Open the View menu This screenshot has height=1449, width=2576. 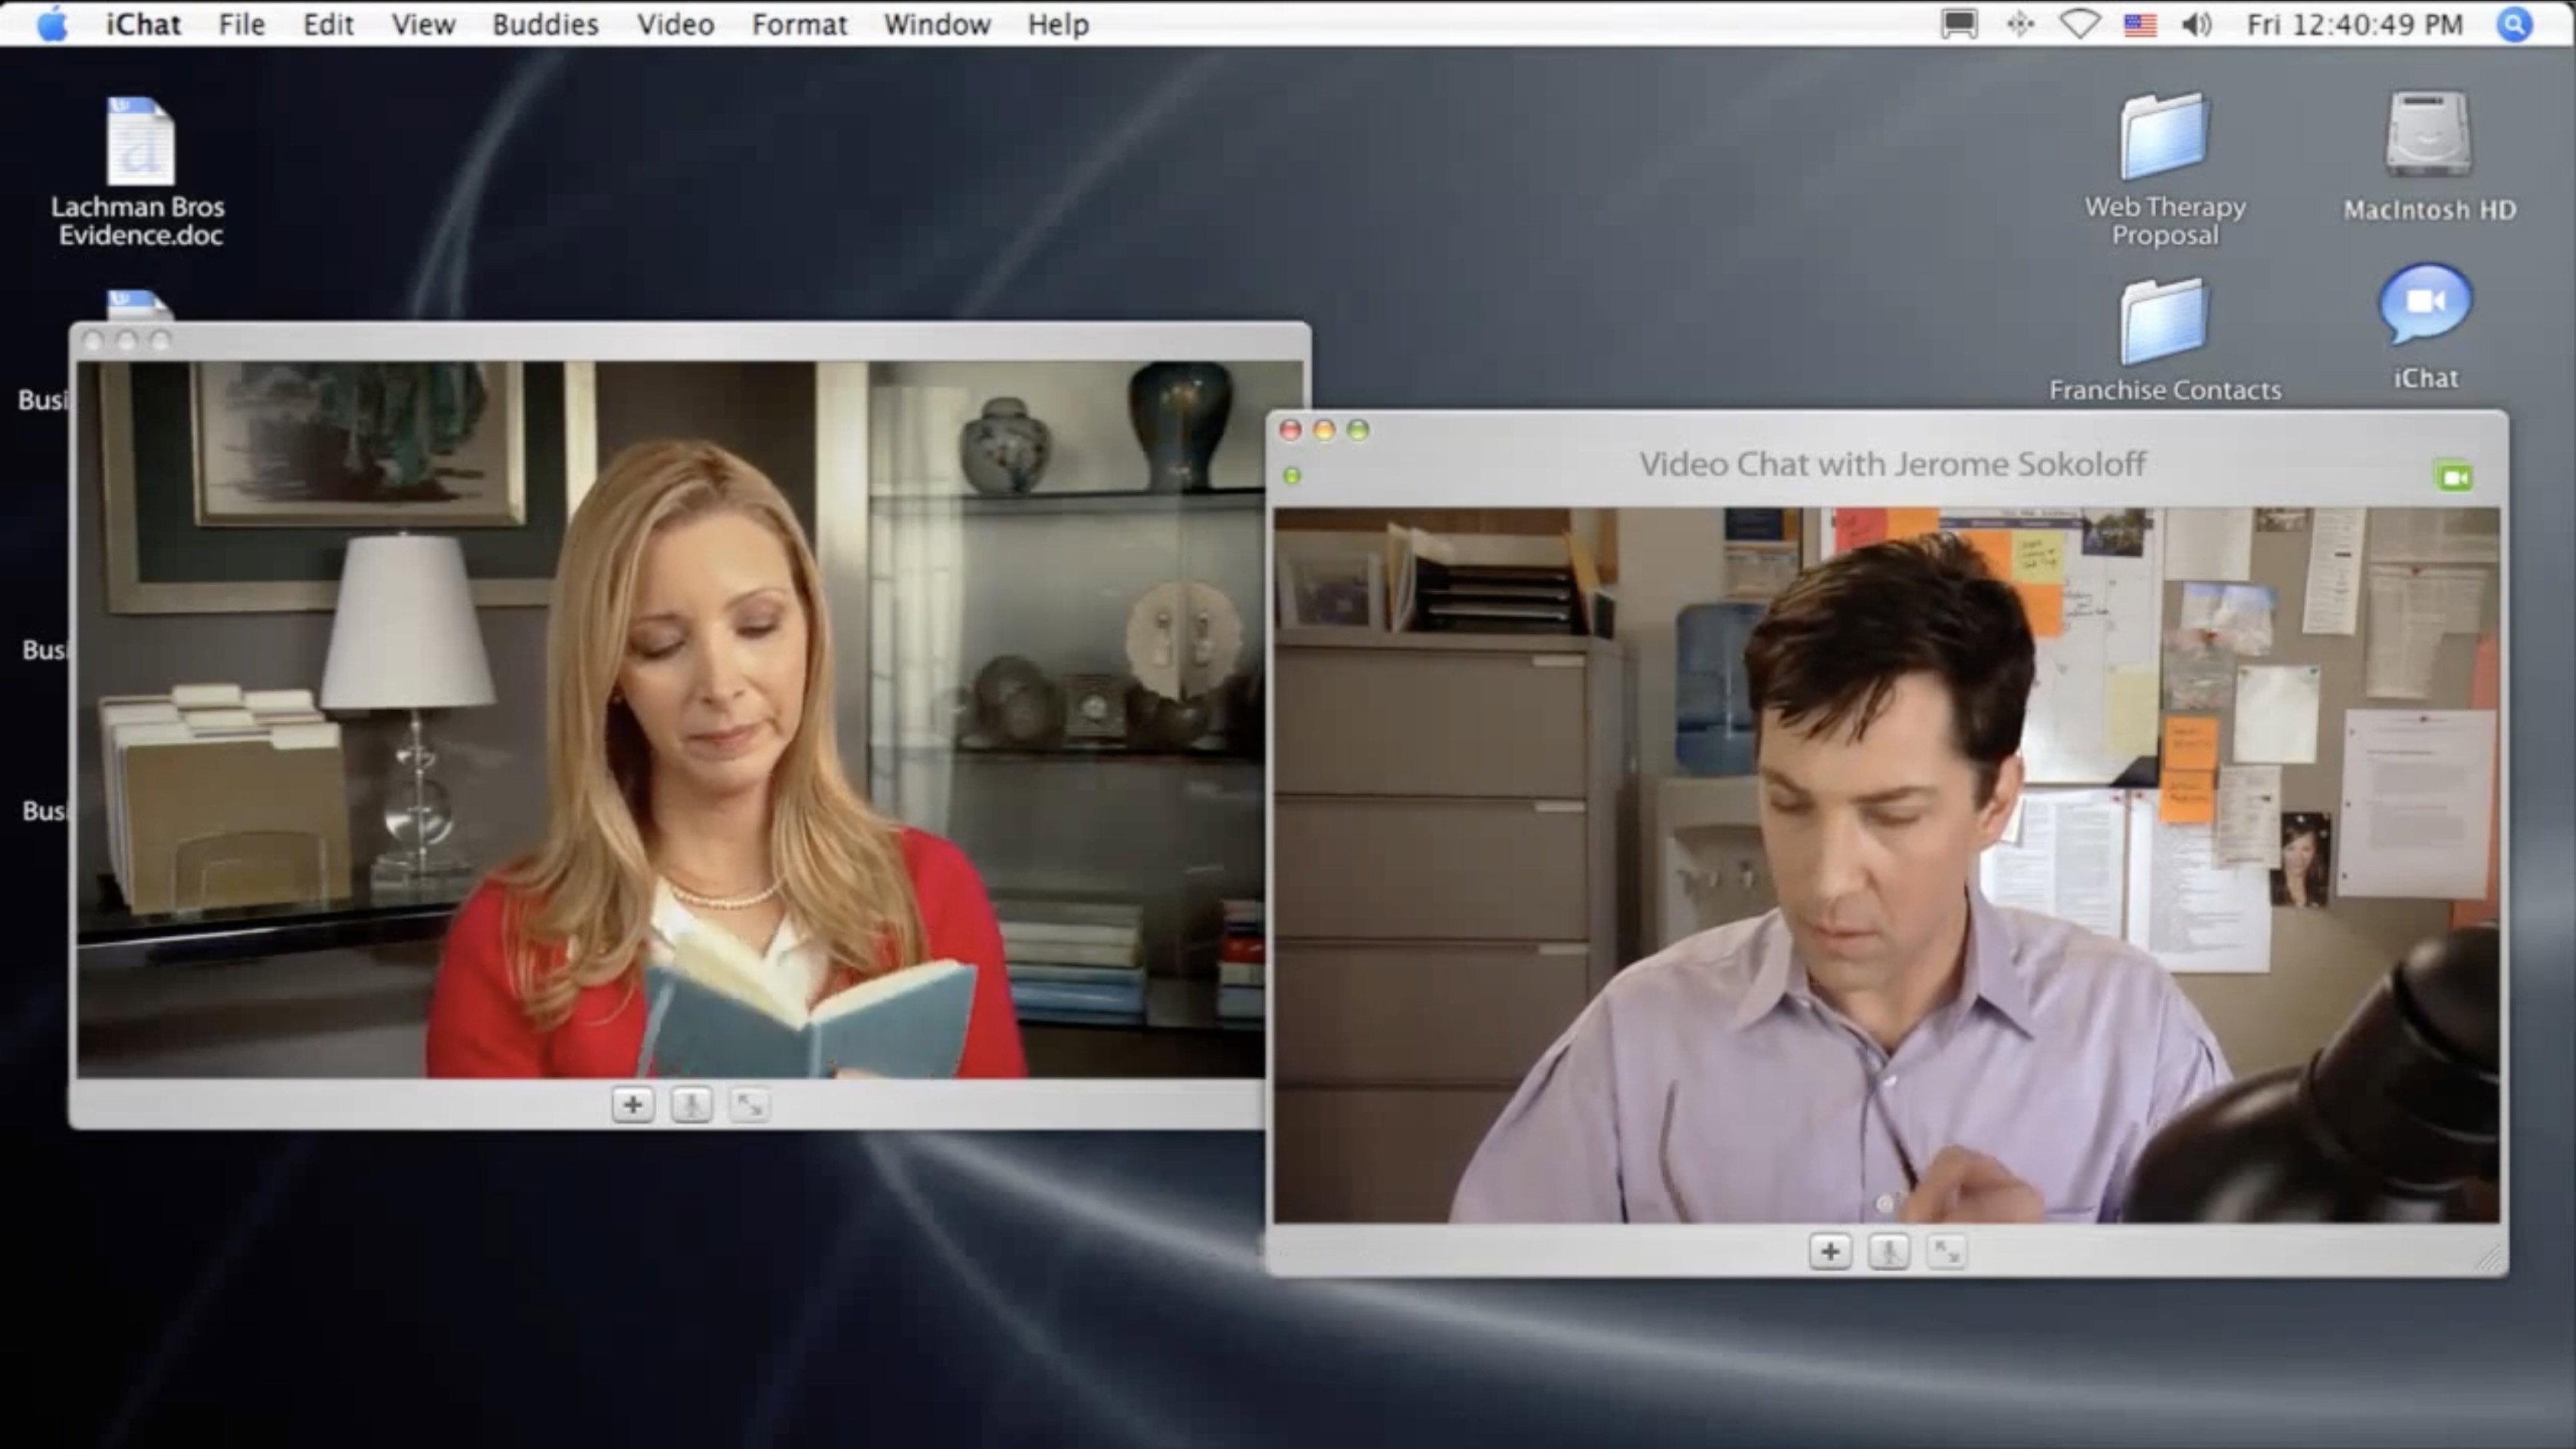423,24
